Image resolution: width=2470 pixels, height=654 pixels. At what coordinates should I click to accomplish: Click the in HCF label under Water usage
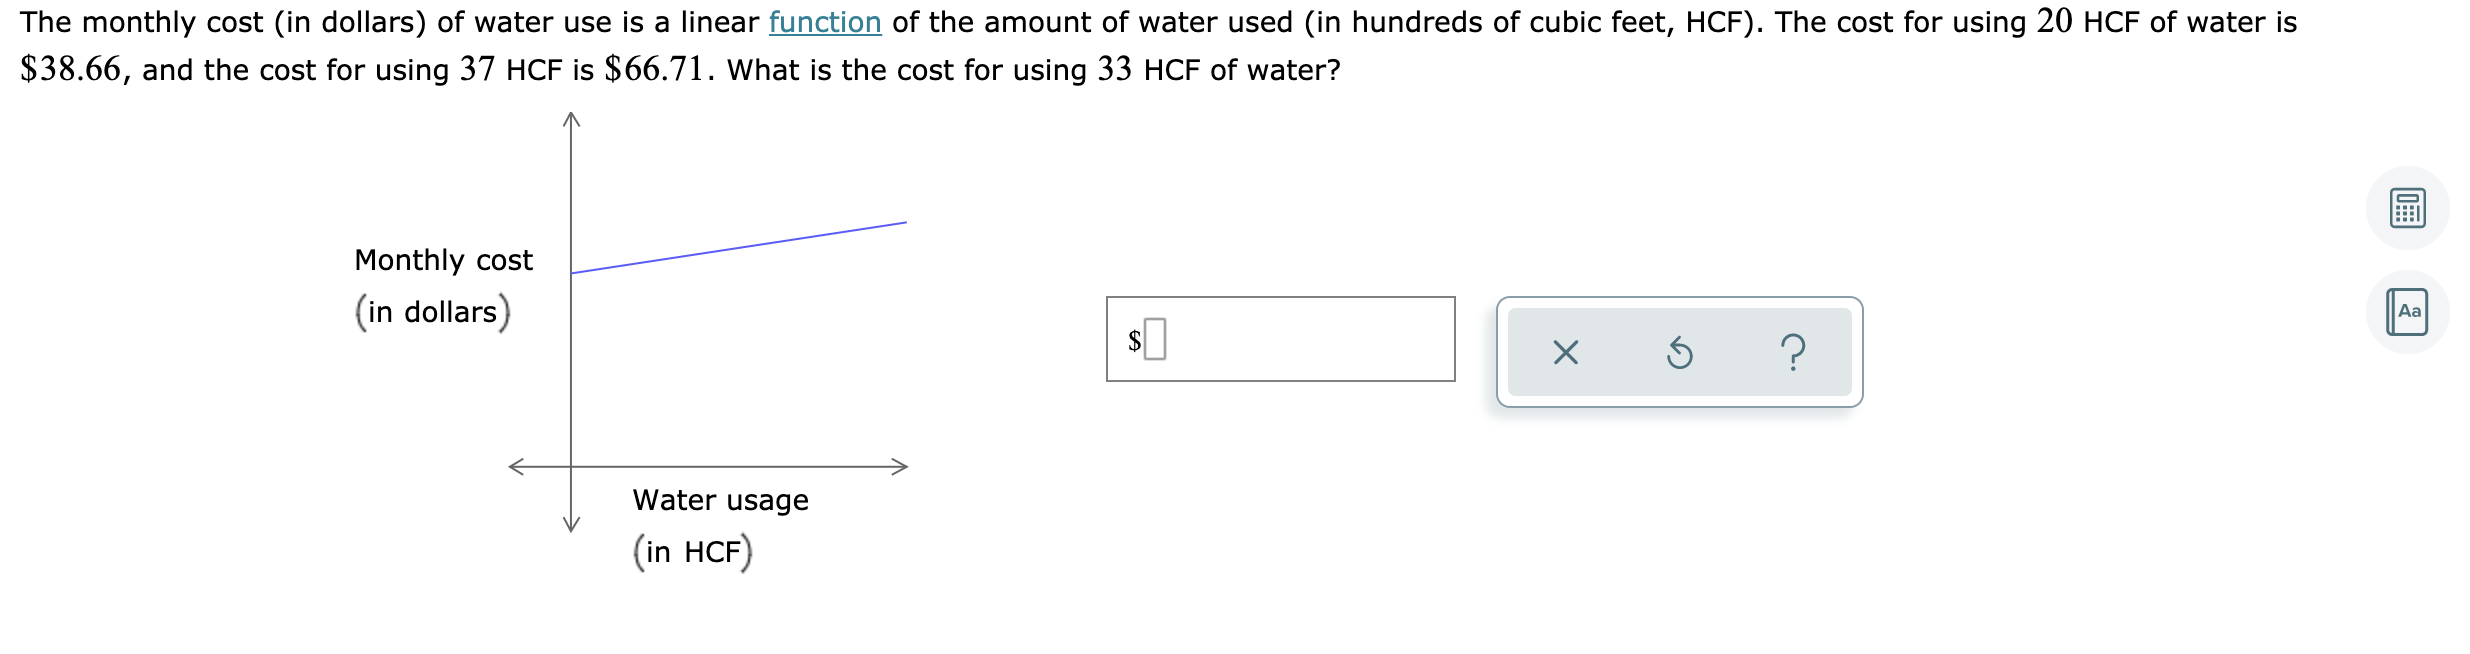pos(692,549)
